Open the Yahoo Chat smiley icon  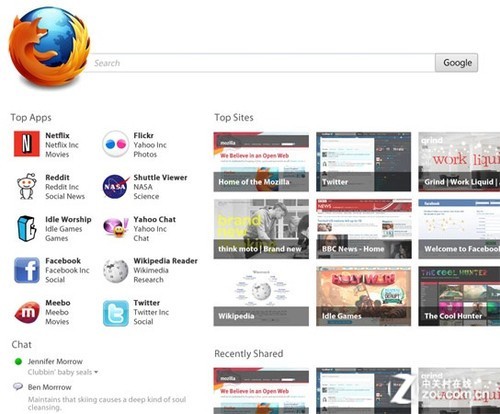116,227
